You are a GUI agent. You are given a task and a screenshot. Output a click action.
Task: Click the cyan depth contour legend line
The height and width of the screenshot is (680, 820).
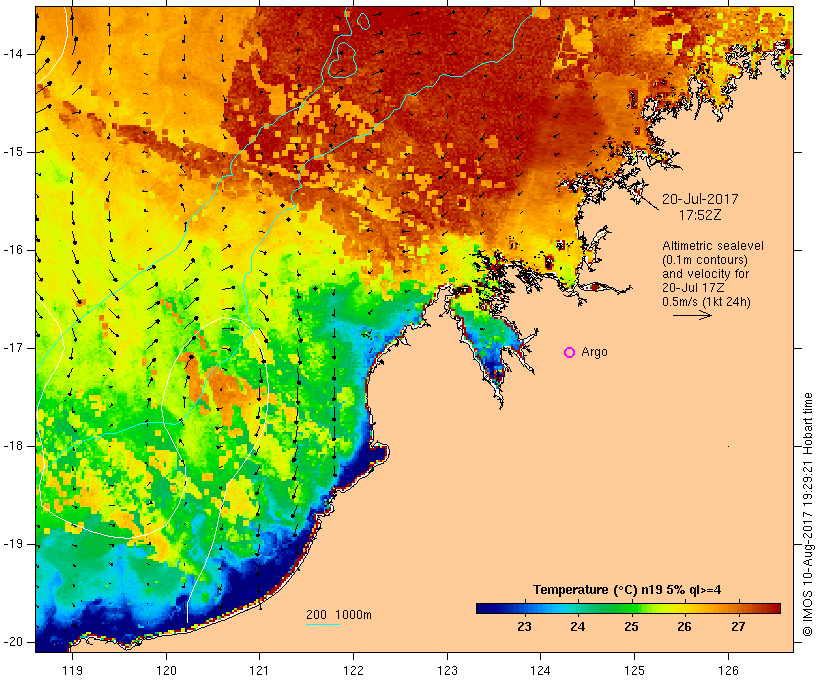click(x=323, y=624)
